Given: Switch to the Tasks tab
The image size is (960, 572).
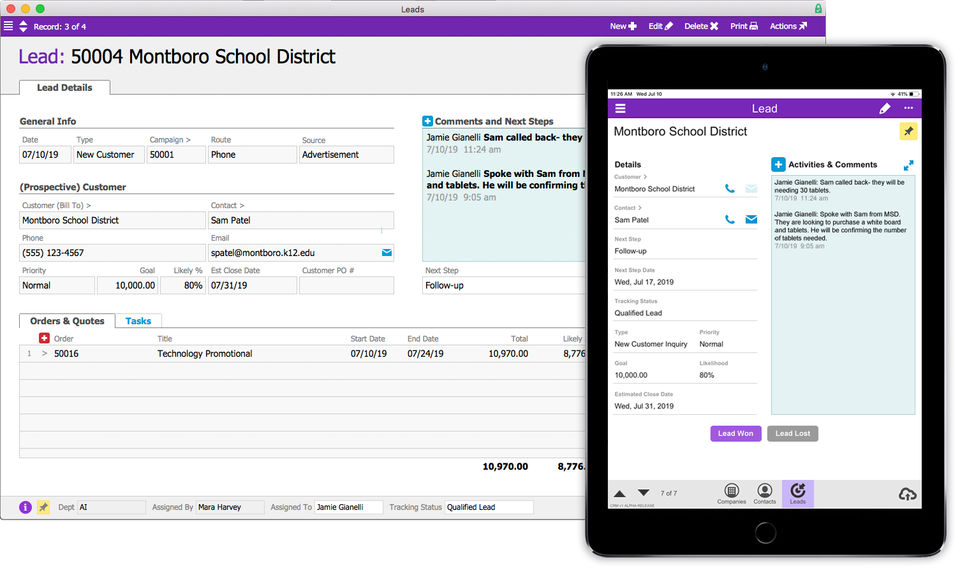Looking at the screenshot, I should point(138,321).
